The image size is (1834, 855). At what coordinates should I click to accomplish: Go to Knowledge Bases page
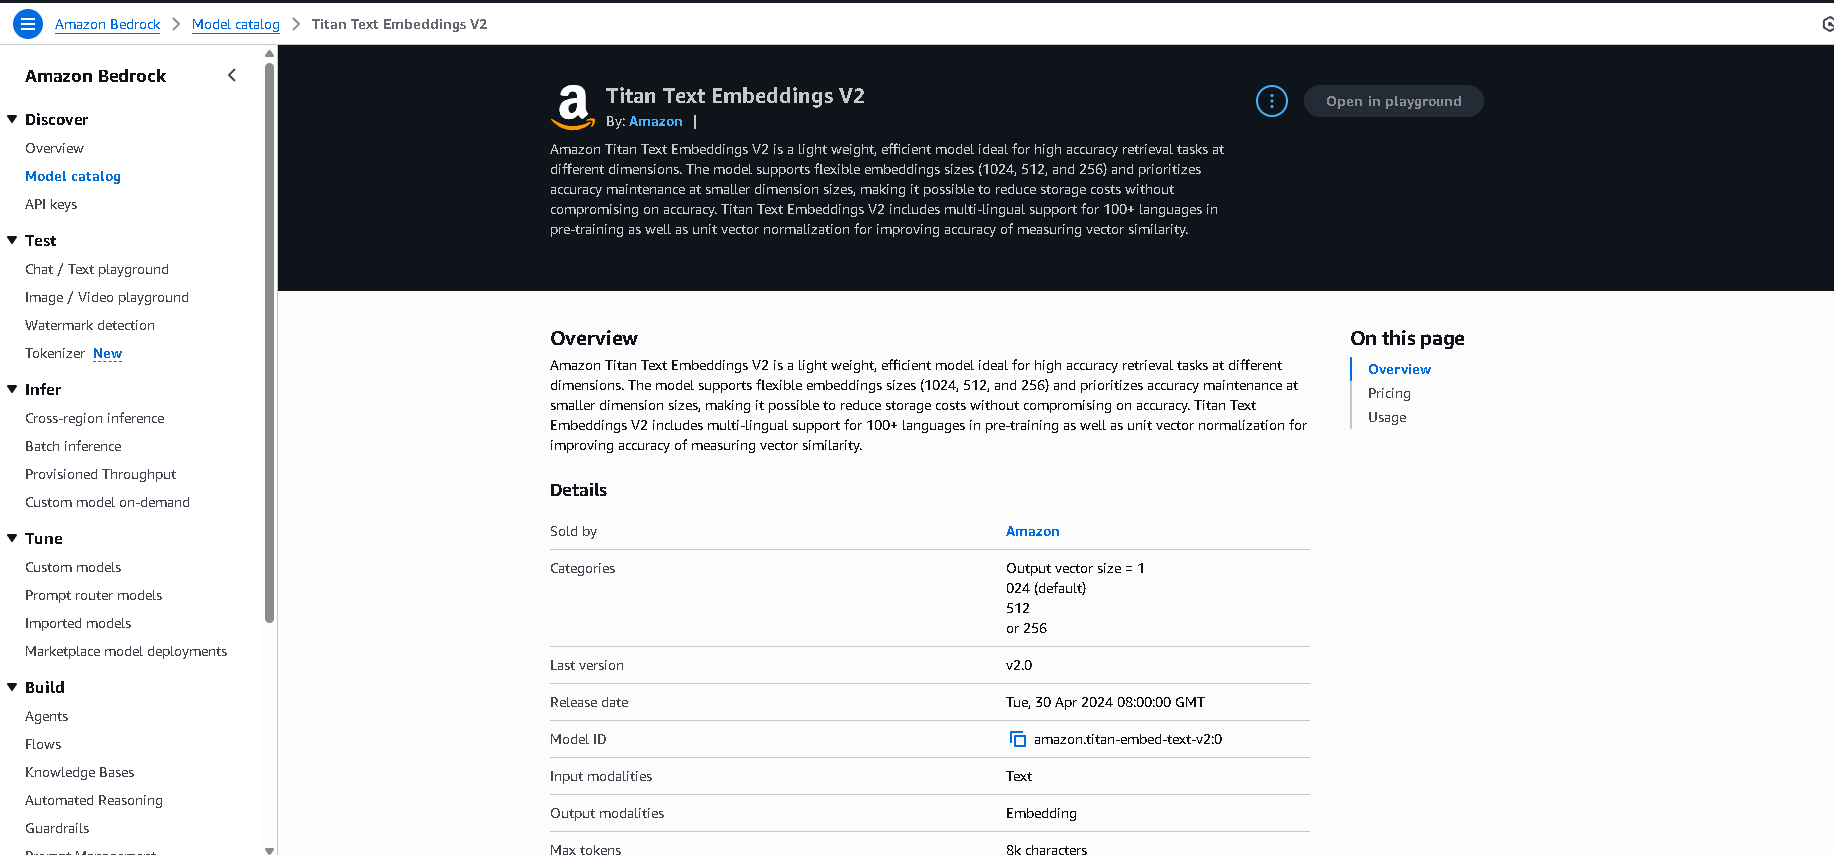(80, 772)
